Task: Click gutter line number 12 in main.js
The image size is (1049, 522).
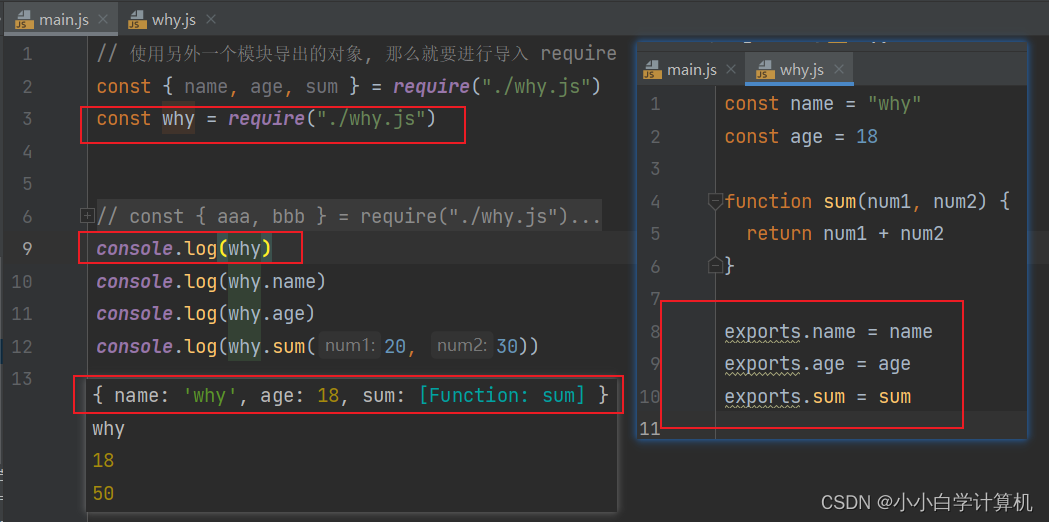Action: 21,347
